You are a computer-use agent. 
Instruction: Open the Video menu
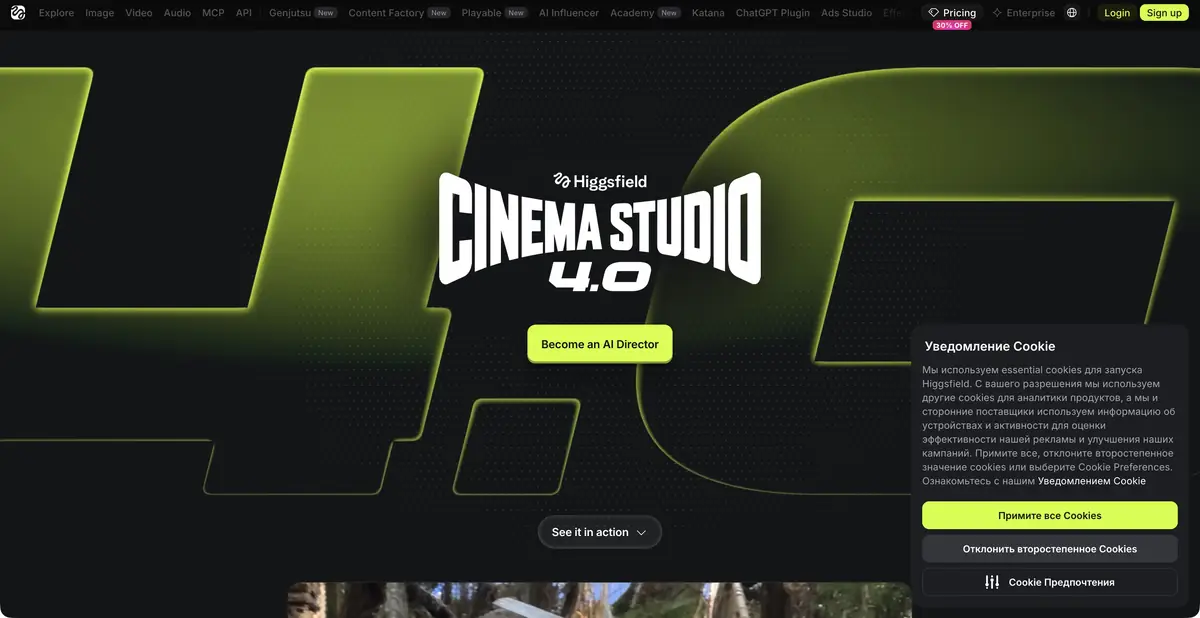point(139,13)
